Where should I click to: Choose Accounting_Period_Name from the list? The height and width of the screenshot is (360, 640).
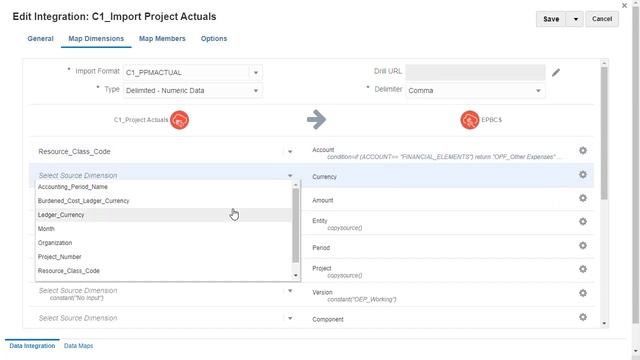click(x=163, y=187)
